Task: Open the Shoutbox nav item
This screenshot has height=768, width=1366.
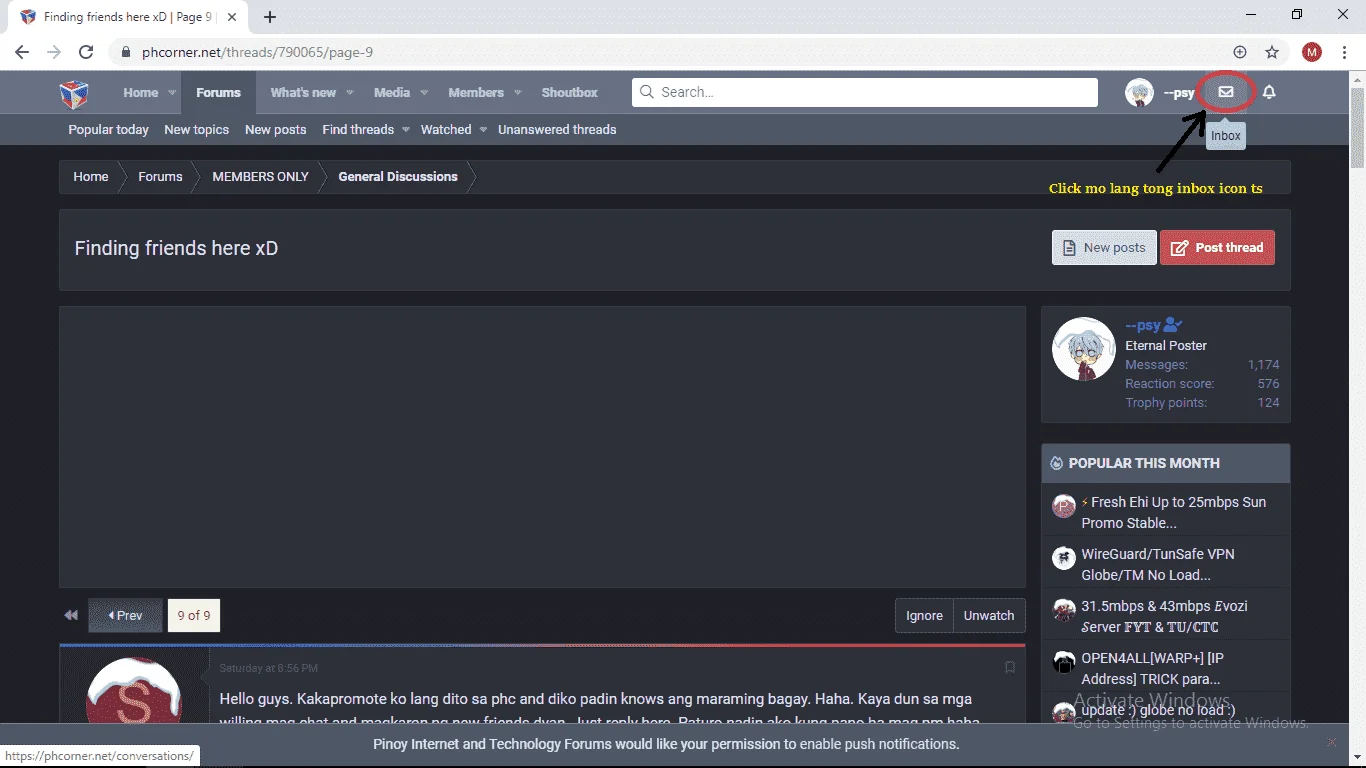Action: point(570,93)
